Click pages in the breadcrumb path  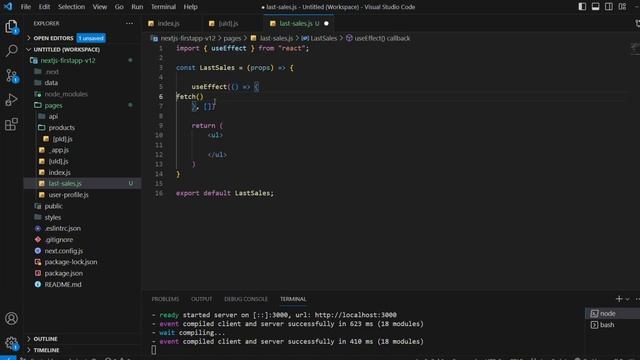pos(232,38)
